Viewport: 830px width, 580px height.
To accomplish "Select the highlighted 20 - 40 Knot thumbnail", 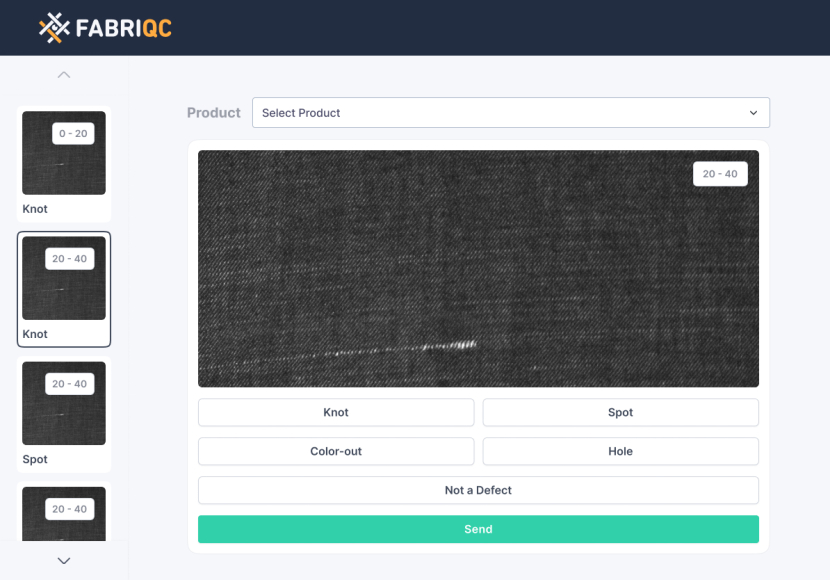I will (x=64, y=289).
